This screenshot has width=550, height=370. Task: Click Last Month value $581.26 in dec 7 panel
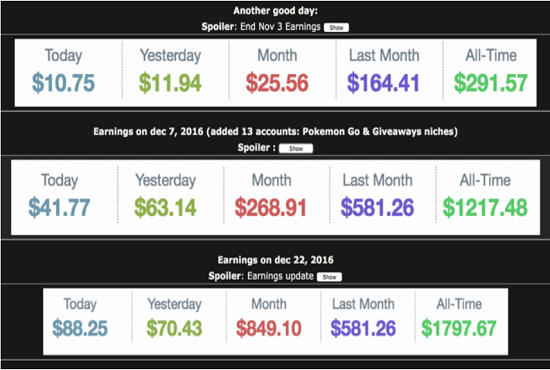coord(377,207)
